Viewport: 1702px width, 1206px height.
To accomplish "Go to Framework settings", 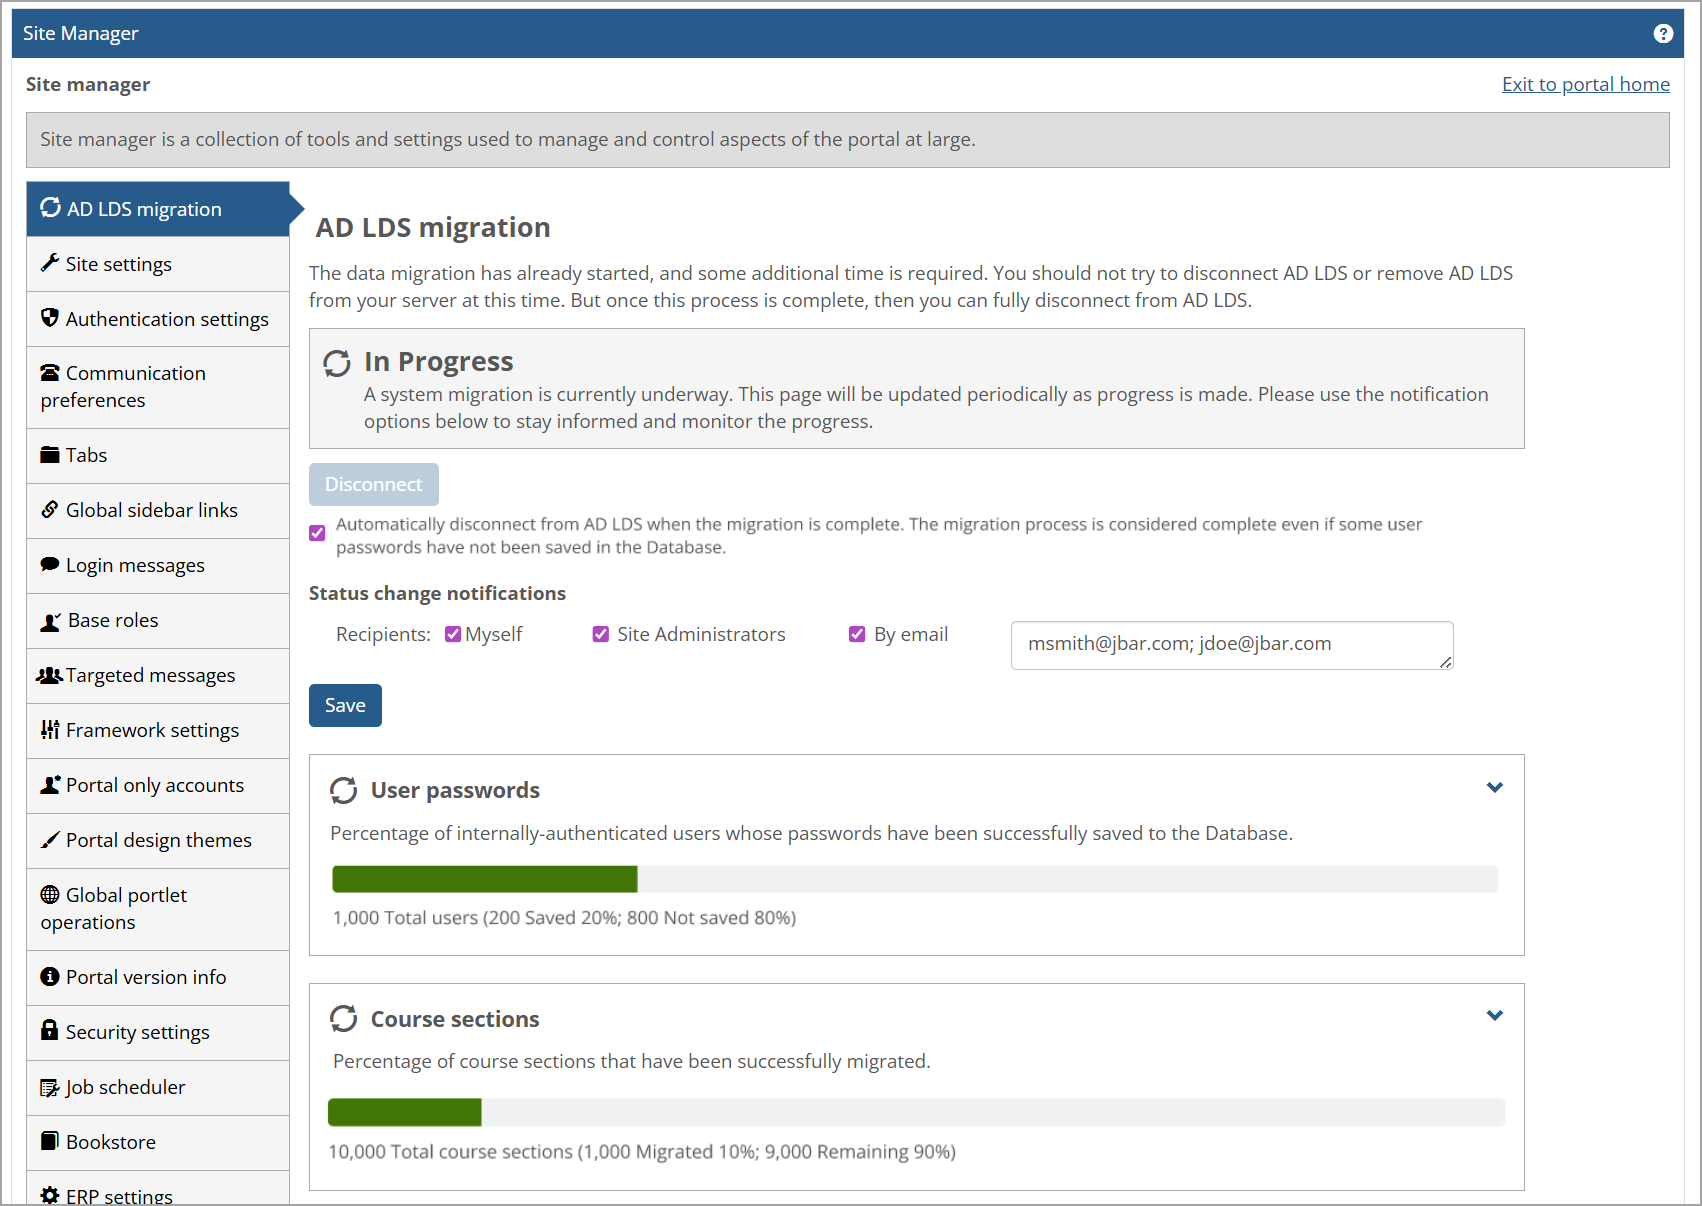I will pyautogui.click(x=158, y=731).
